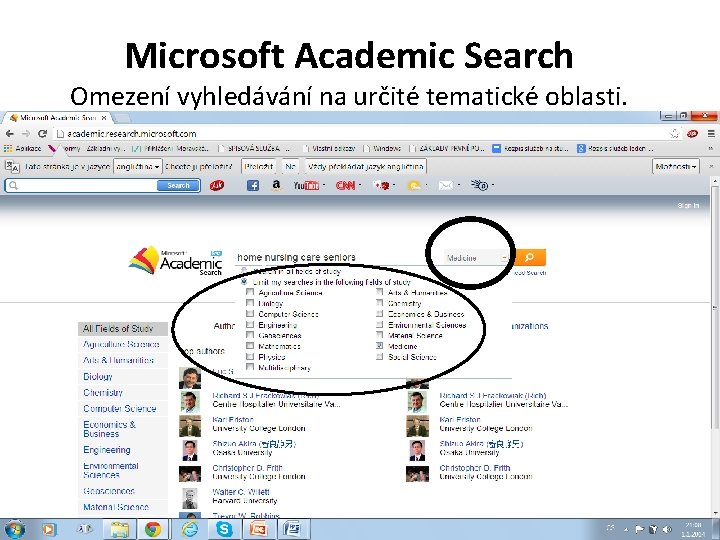Click the mail envelope toolbar icon
Image resolution: width=720 pixels, height=540 pixels.
pos(445,186)
